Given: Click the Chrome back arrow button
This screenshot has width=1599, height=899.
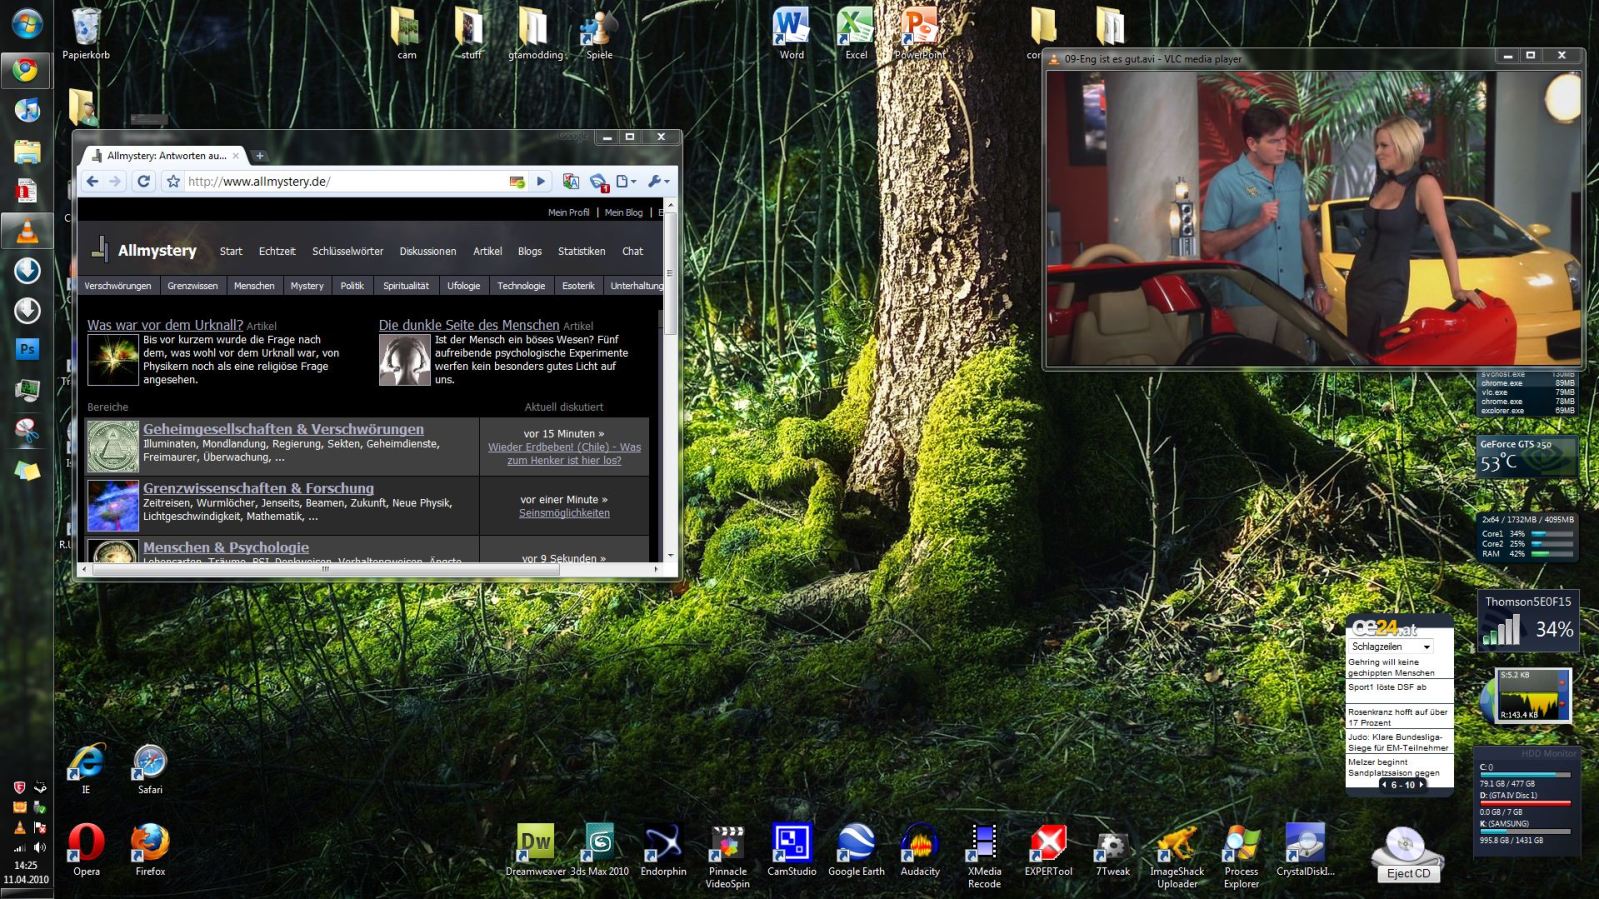Looking at the screenshot, I should click(x=92, y=181).
